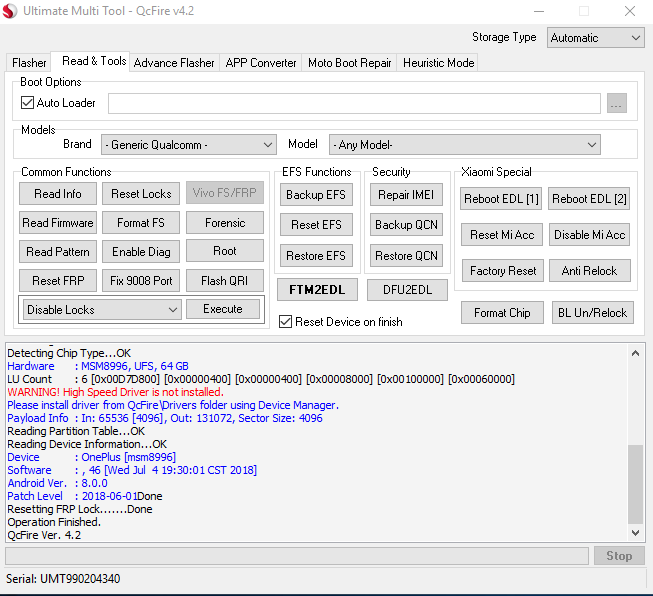Click the Read Pattern button
This screenshot has height=596, width=653.
[58, 252]
